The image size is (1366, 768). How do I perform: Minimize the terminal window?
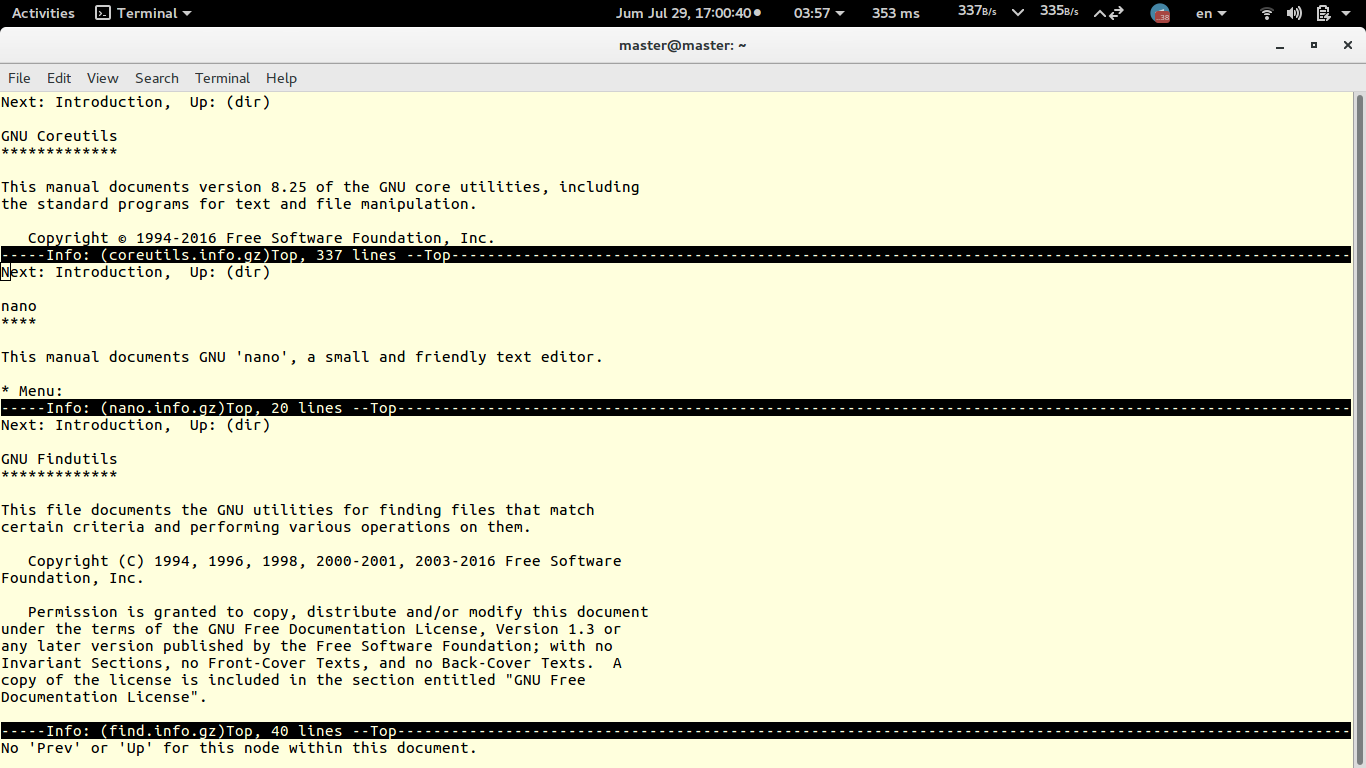point(1280,46)
